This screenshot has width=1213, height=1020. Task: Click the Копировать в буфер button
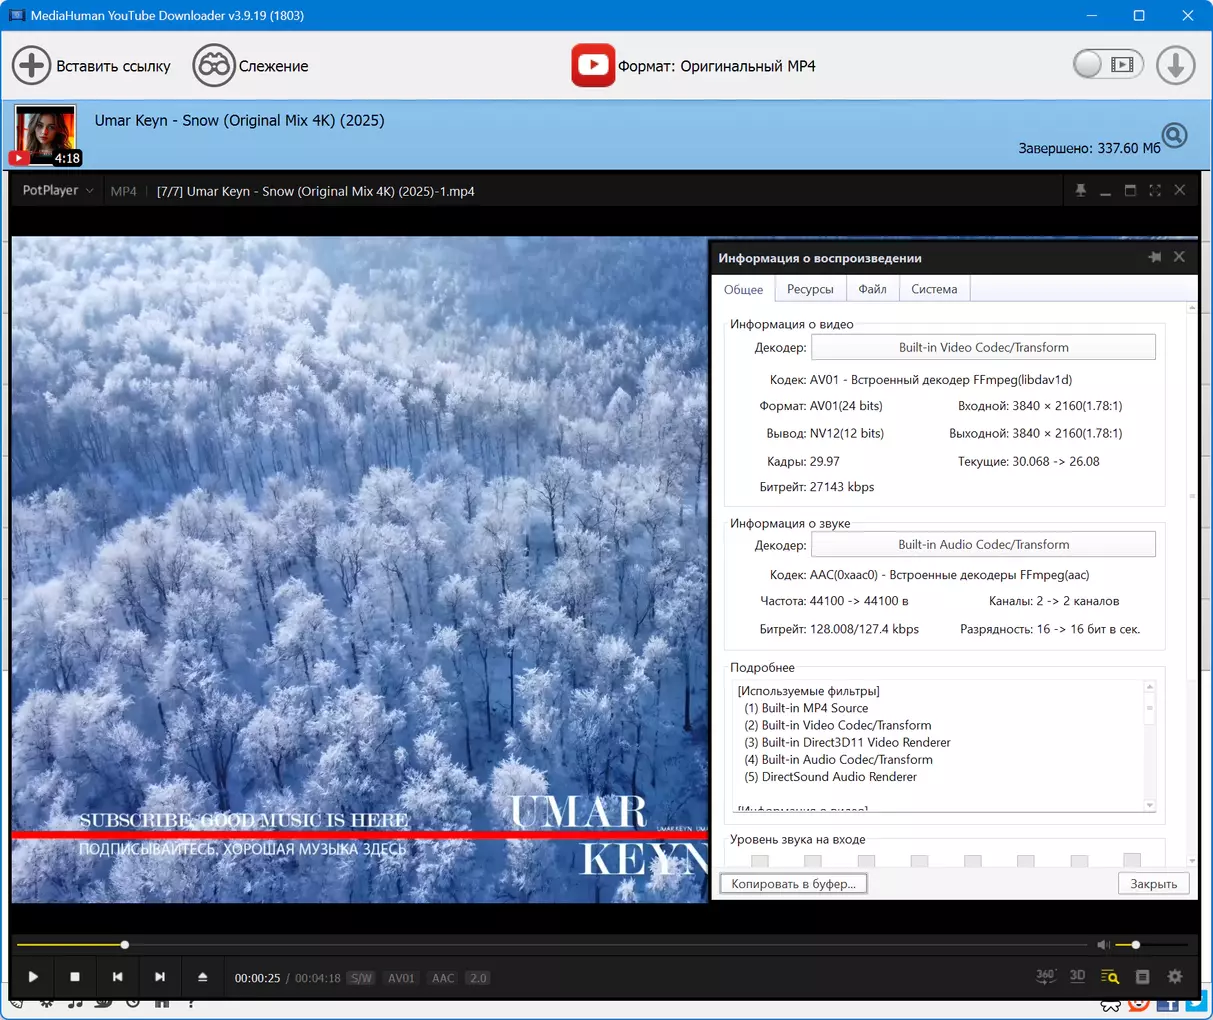tap(793, 884)
